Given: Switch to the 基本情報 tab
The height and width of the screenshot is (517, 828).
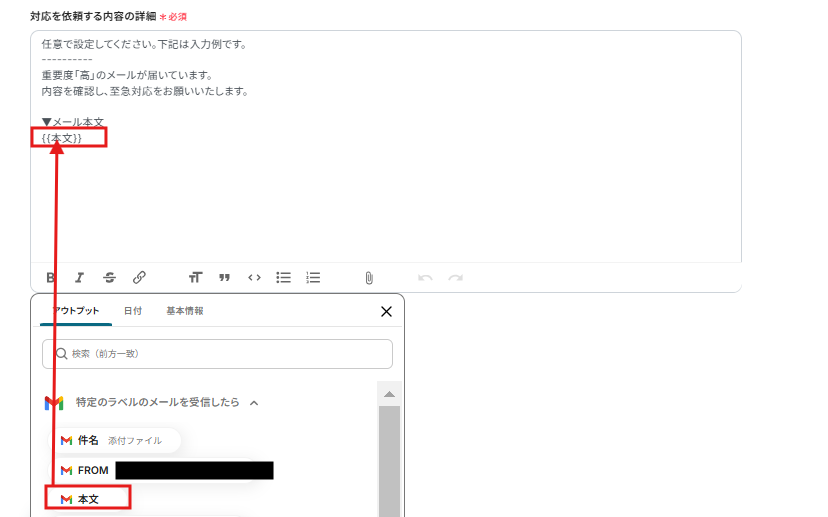Looking at the screenshot, I should tap(185, 311).
